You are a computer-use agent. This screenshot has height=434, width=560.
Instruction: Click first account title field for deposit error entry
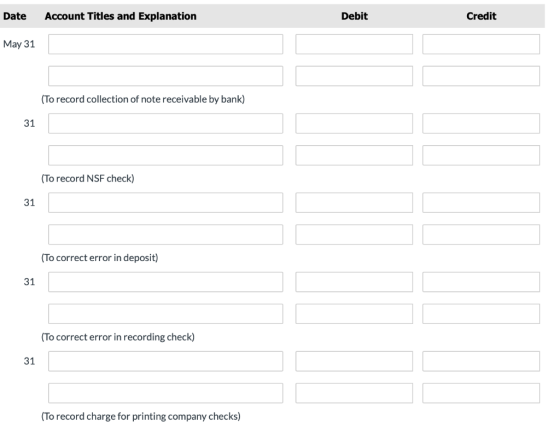(165, 203)
